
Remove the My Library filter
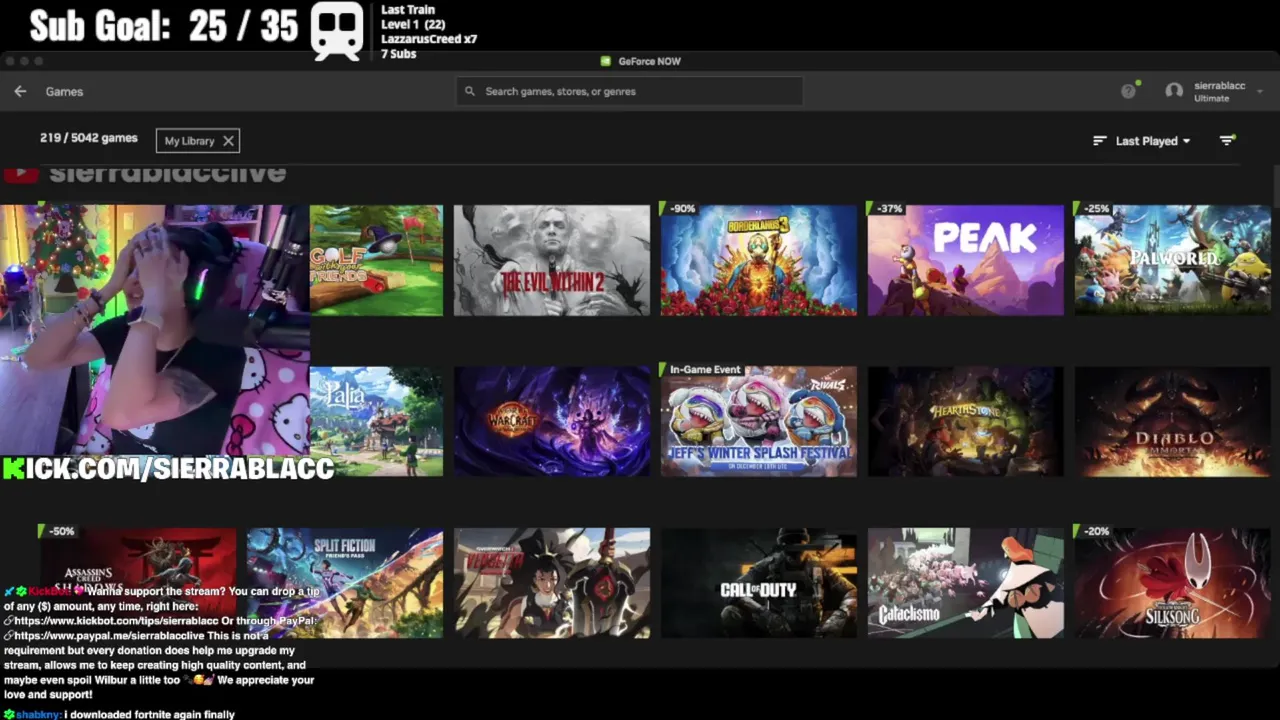(228, 141)
